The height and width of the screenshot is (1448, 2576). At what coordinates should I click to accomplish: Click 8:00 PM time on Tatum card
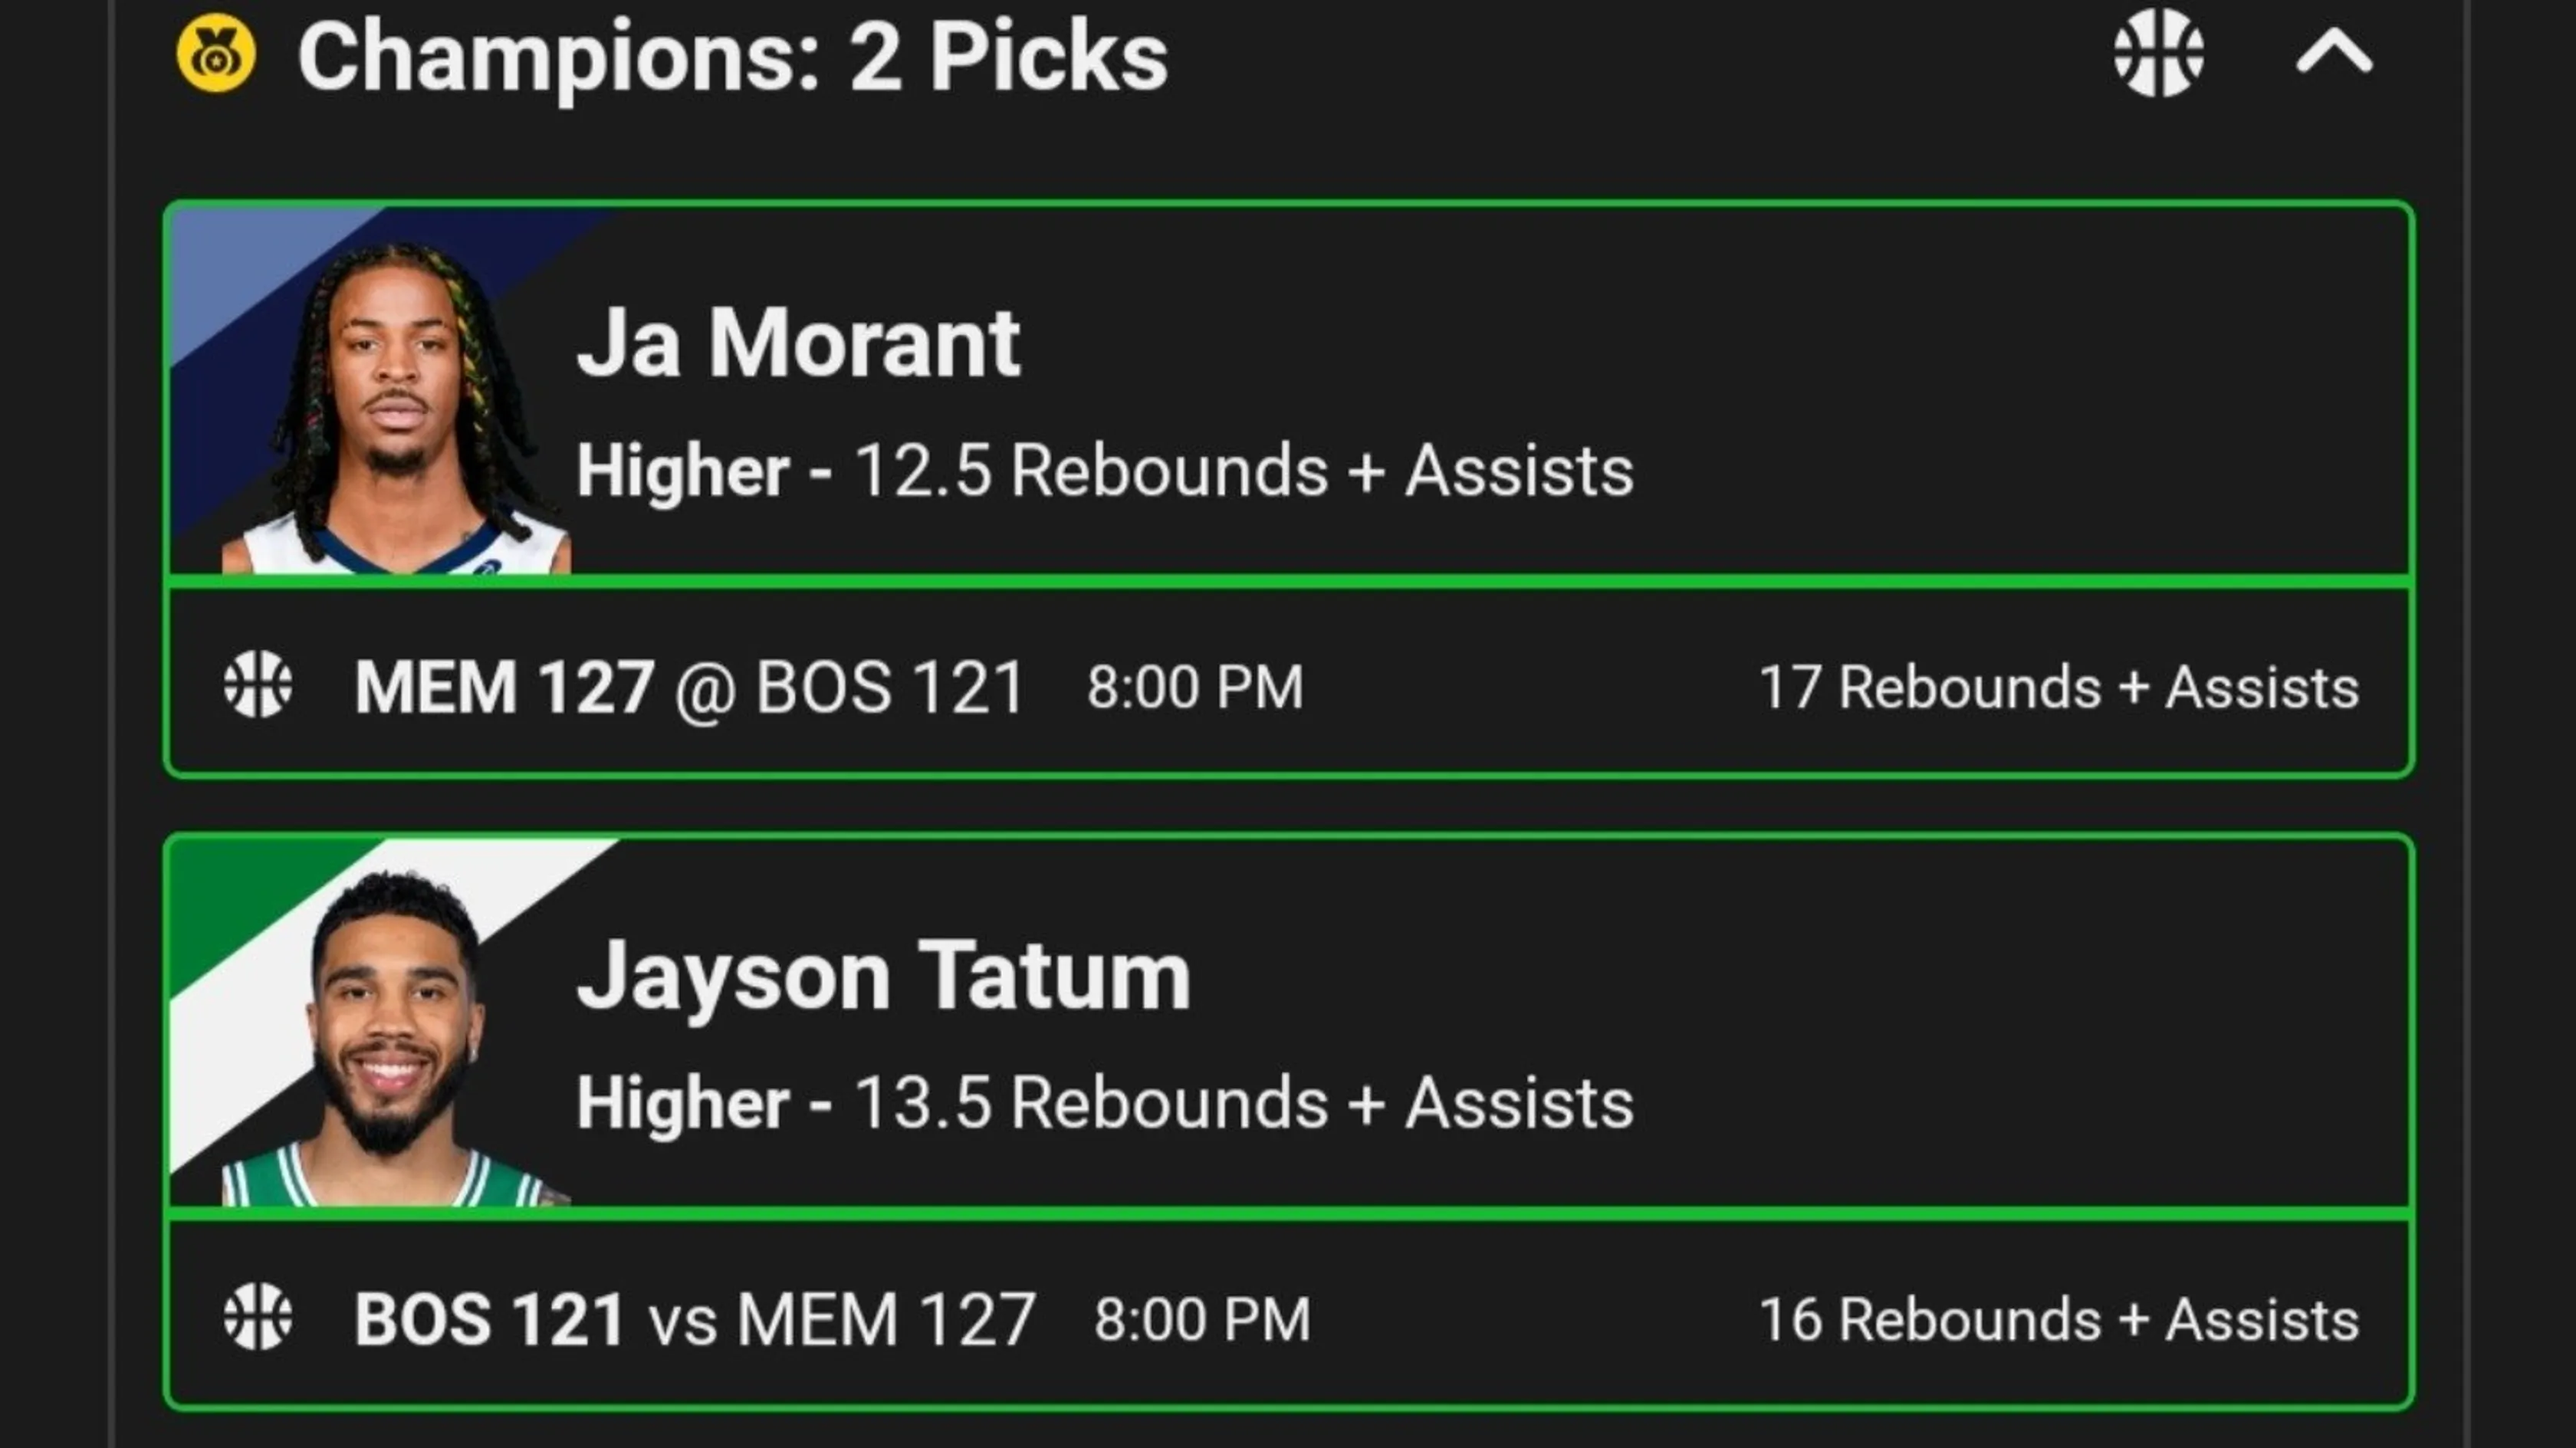[x=1202, y=1320]
